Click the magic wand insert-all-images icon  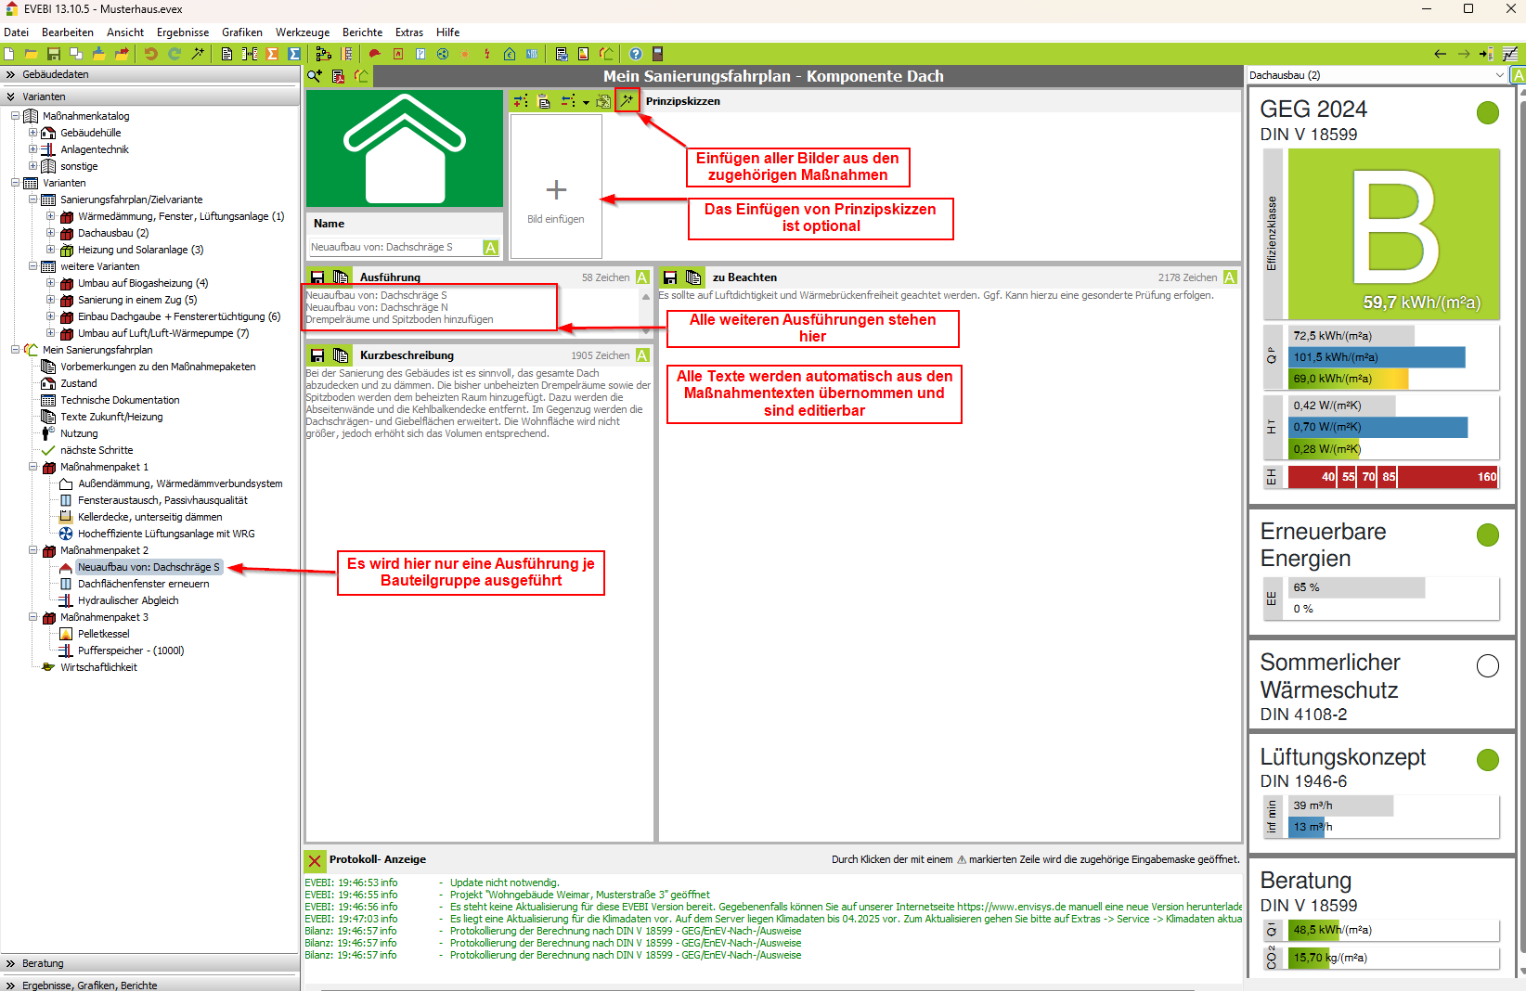pyautogui.click(x=627, y=101)
